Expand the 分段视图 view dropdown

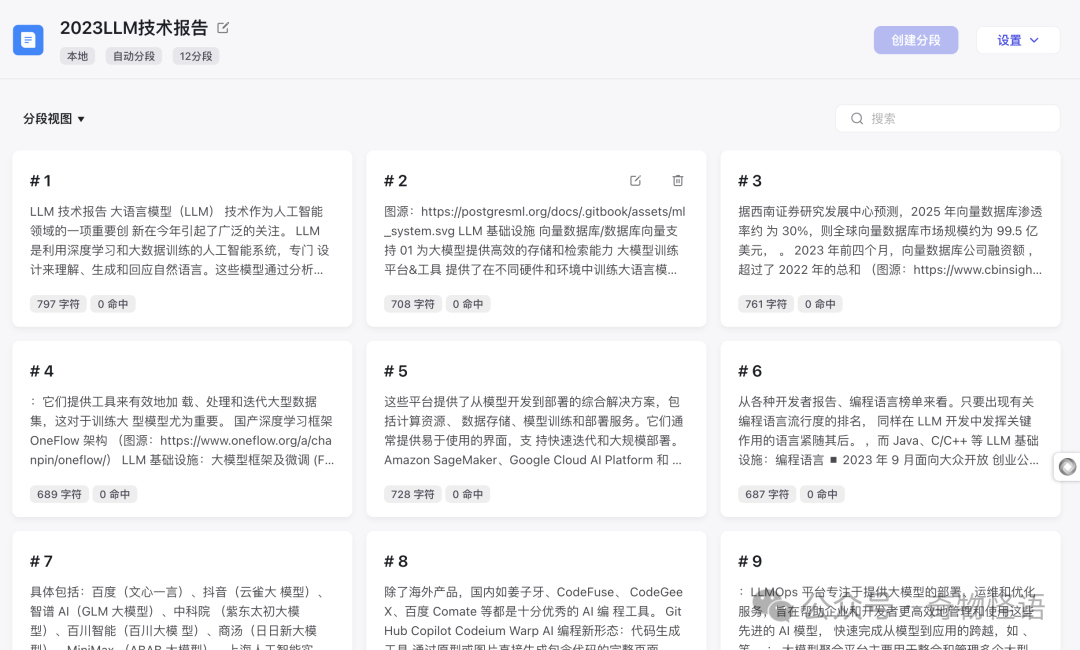54,119
